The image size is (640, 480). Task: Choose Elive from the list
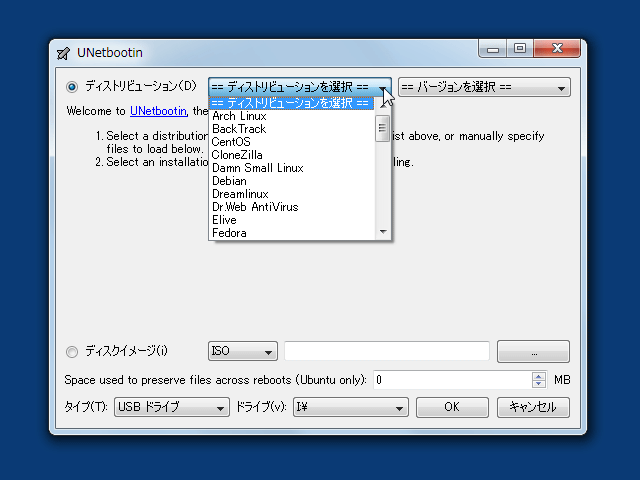tap(291, 220)
